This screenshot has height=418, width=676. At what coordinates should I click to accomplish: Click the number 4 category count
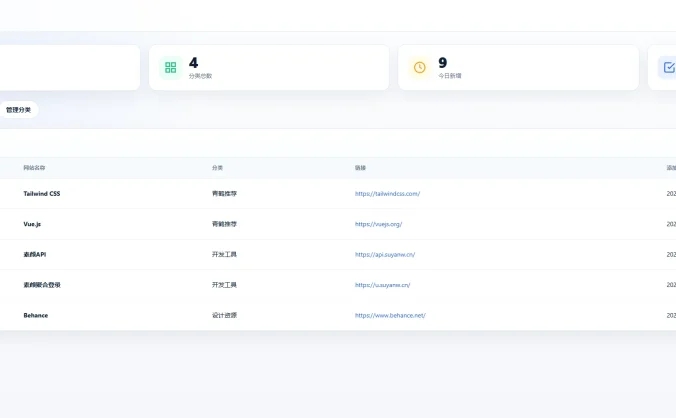pos(194,63)
